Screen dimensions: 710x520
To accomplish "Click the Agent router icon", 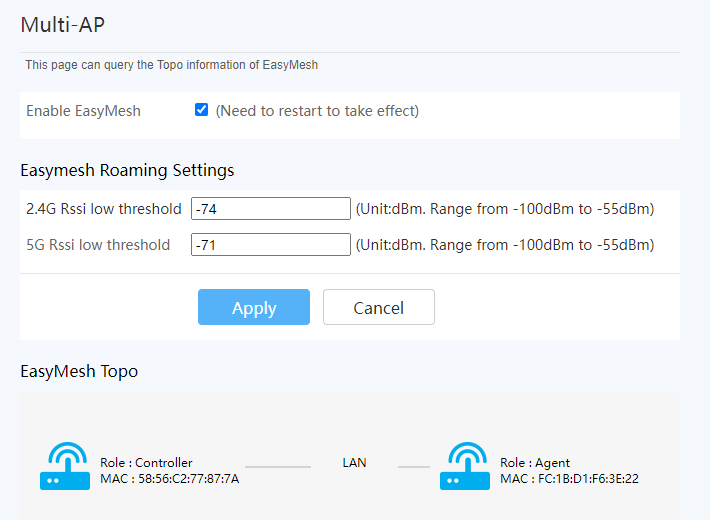I will (x=465, y=466).
